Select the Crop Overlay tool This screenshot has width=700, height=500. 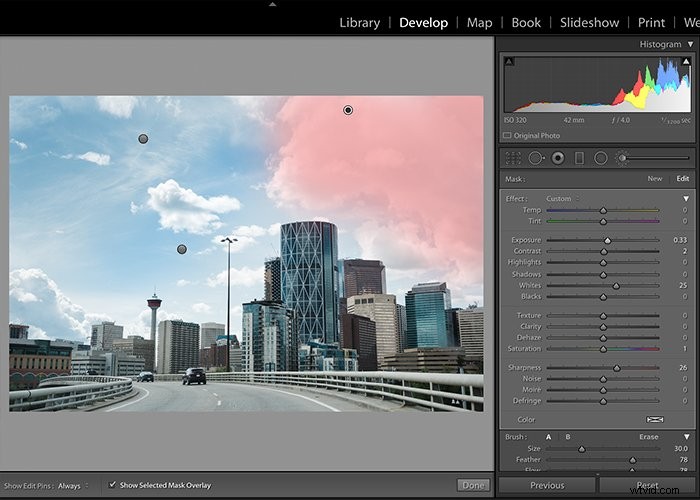[x=513, y=158]
